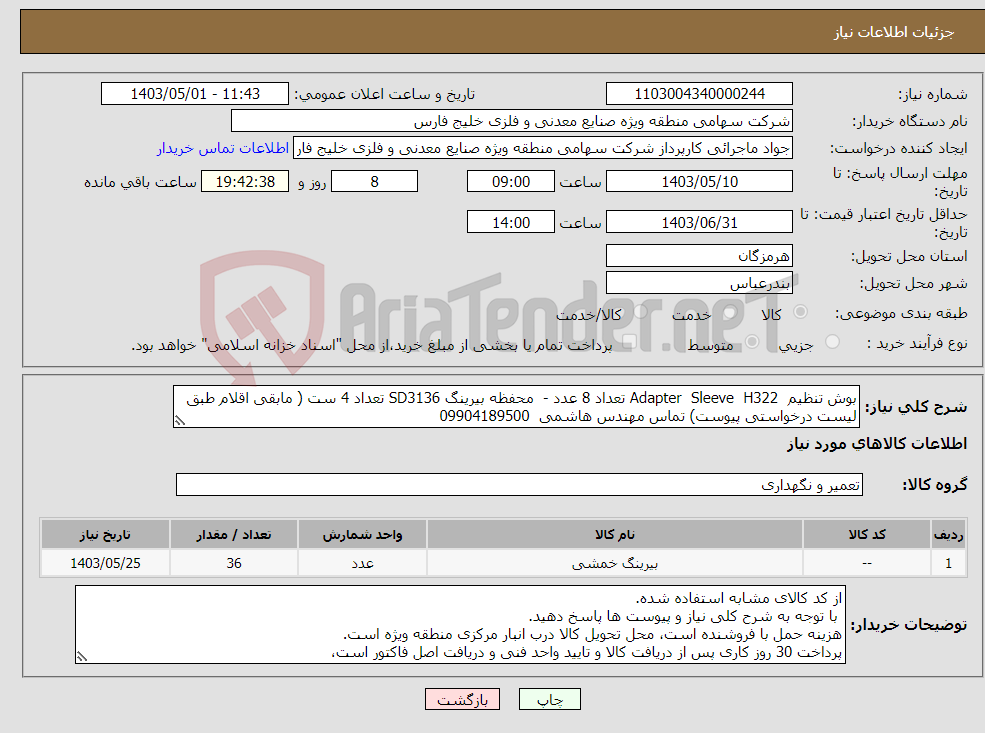This screenshot has width=985, height=733.
Task: Select the جزیی purchase type radio
Action: (832, 342)
